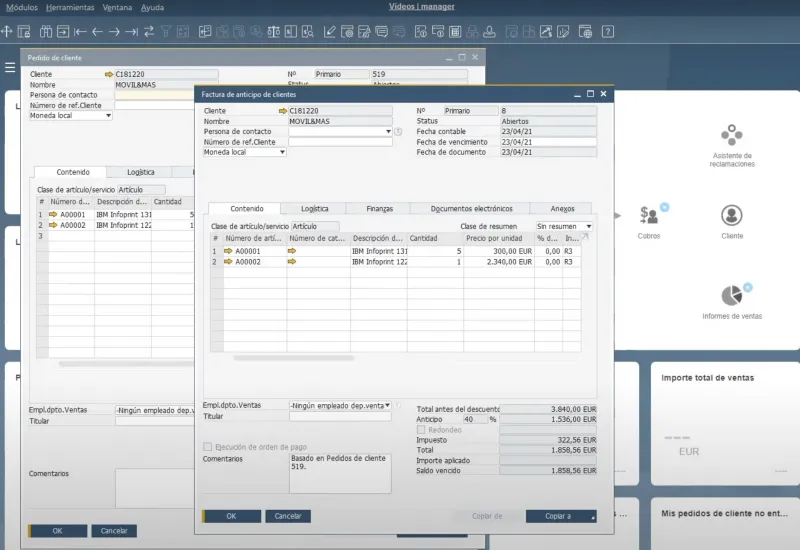Click OK in Pedido de cliente window
This screenshot has width=800, height=550.
[57, 531]
